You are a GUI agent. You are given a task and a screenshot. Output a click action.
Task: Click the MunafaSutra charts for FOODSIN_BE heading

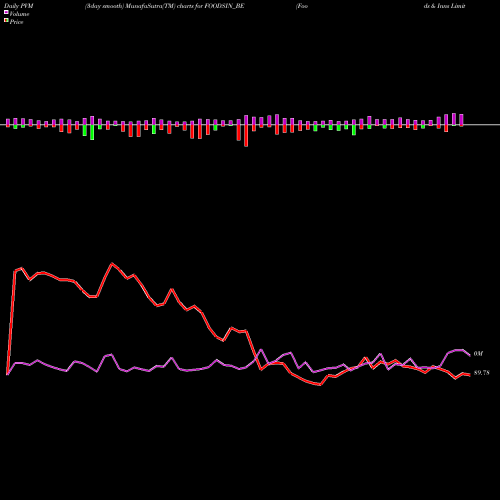coord(165,6)
